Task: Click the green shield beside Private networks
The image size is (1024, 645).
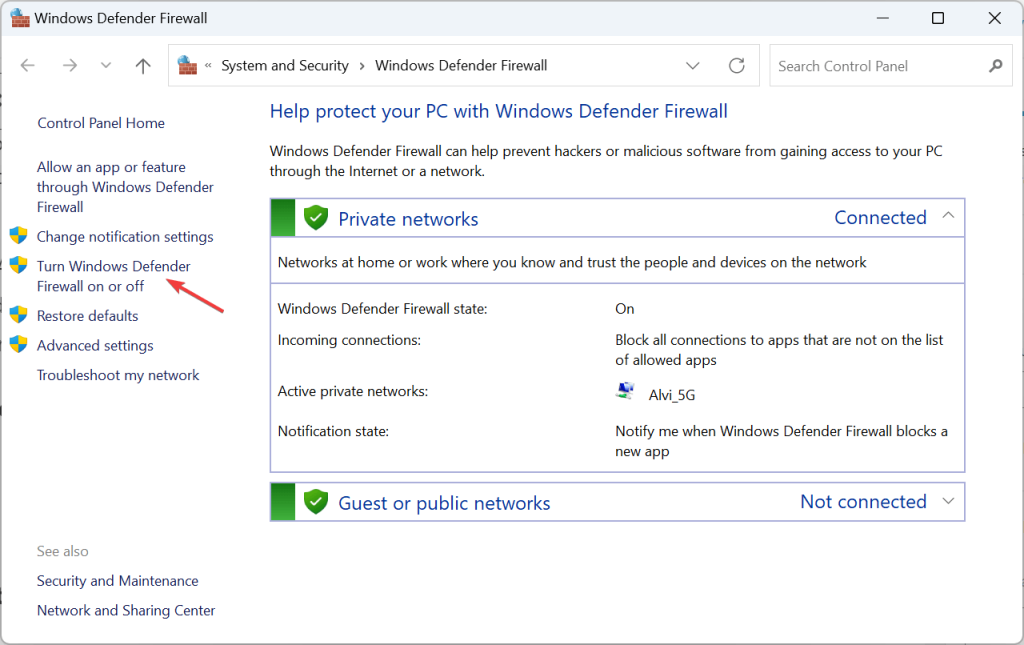Action: pyautogui.click(x=316, y=218)
